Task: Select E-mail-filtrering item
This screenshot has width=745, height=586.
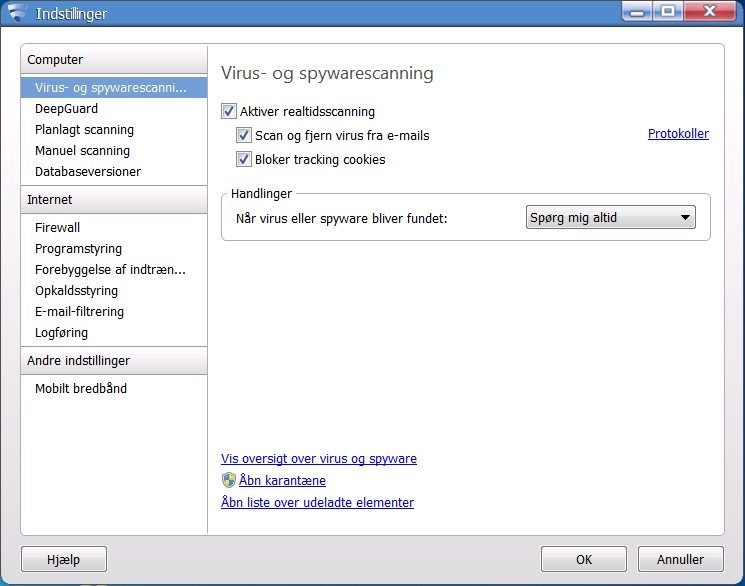Action: point(114,312)
